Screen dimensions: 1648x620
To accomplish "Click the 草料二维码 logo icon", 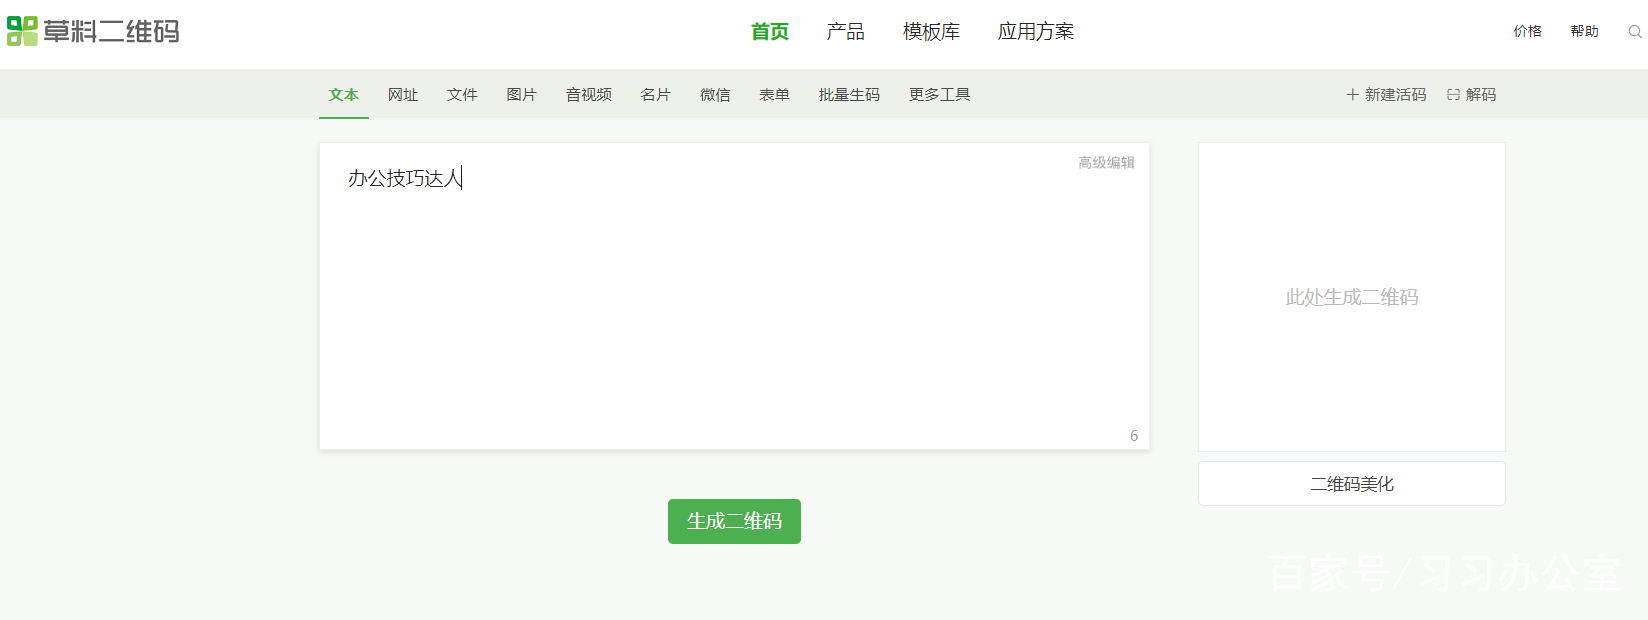I will coord(22,31).
